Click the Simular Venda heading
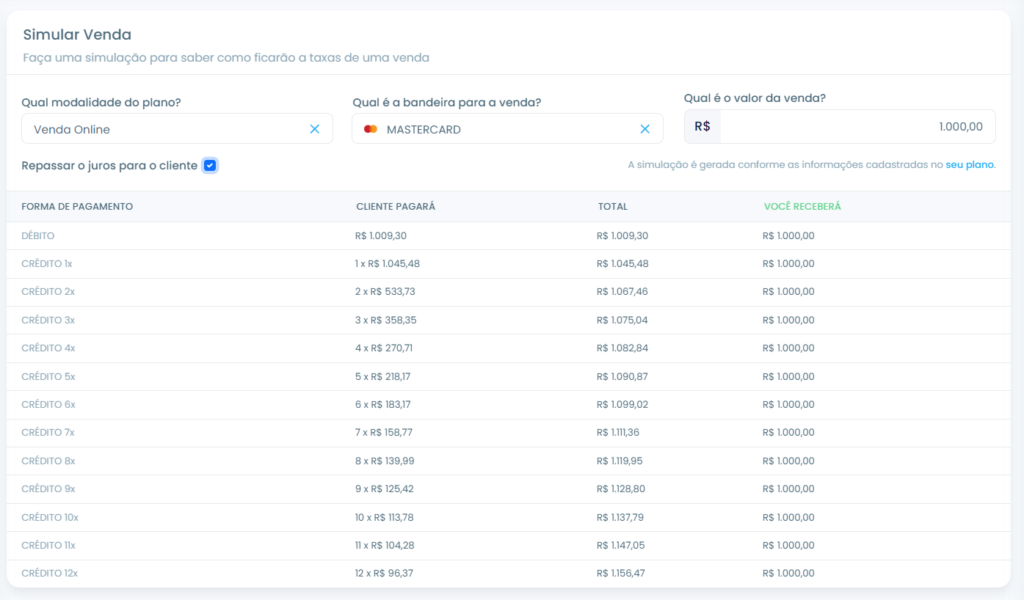This screenshot has height=600, width=1024. pos(77,35)
